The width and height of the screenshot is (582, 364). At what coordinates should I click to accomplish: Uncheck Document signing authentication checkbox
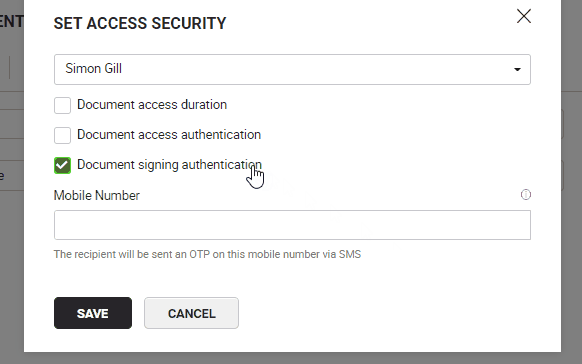tap(62, 165)
